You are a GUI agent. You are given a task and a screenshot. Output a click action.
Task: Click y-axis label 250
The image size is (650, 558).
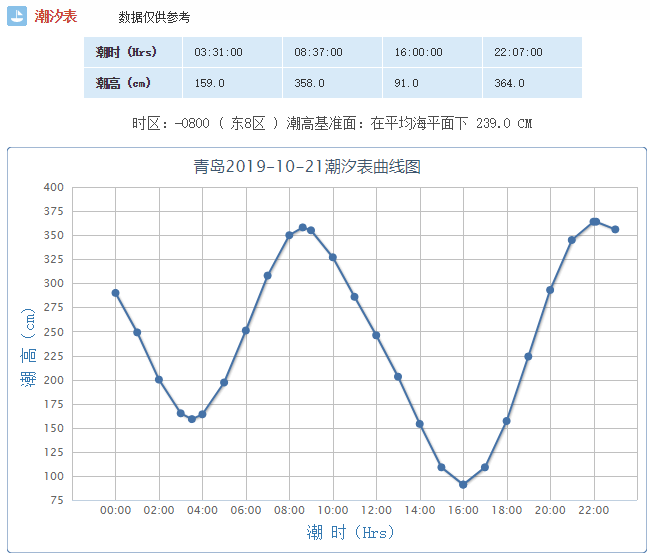pos(54,332)
